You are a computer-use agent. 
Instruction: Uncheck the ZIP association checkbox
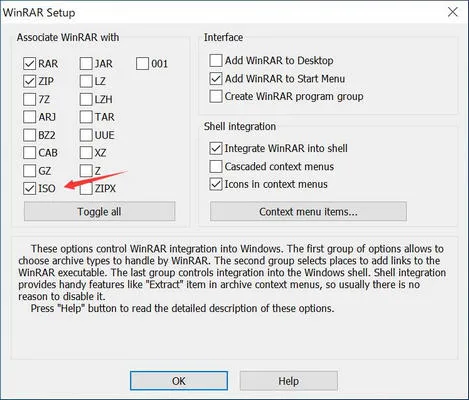pyautogui.click(x=30, y=81)
